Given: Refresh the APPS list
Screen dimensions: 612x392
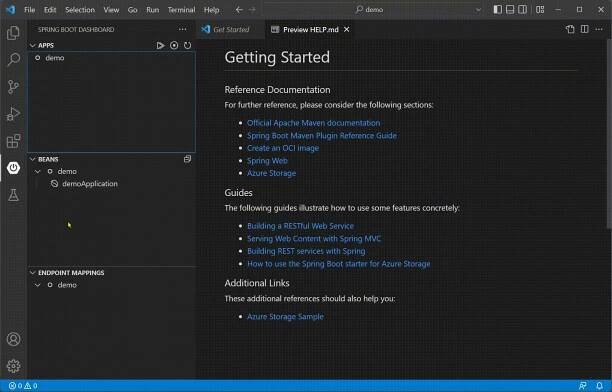Looking at the screenshot, I should point(188,45).
